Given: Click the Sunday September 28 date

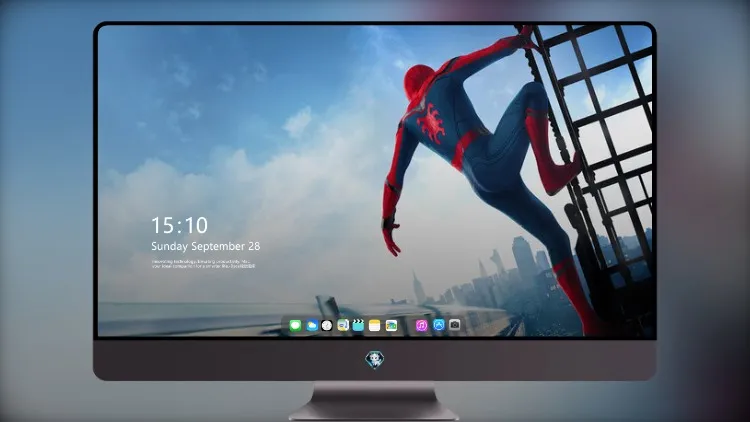Looking at the screenshot, I should tap(206, 246).
